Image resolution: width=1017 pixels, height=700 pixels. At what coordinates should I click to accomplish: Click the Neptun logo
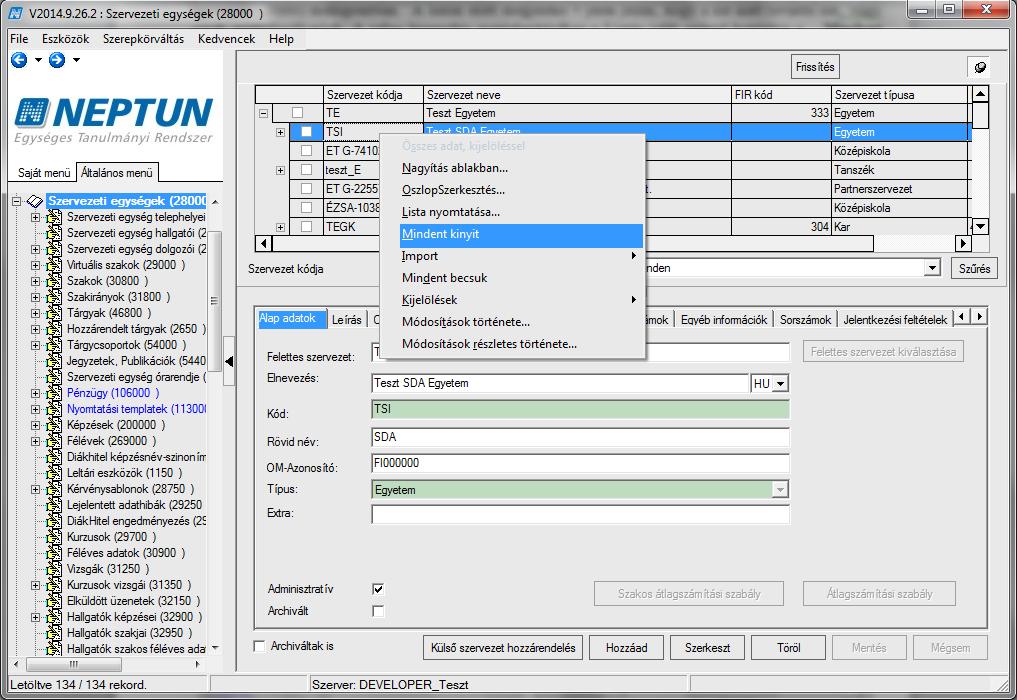(114, 120)
